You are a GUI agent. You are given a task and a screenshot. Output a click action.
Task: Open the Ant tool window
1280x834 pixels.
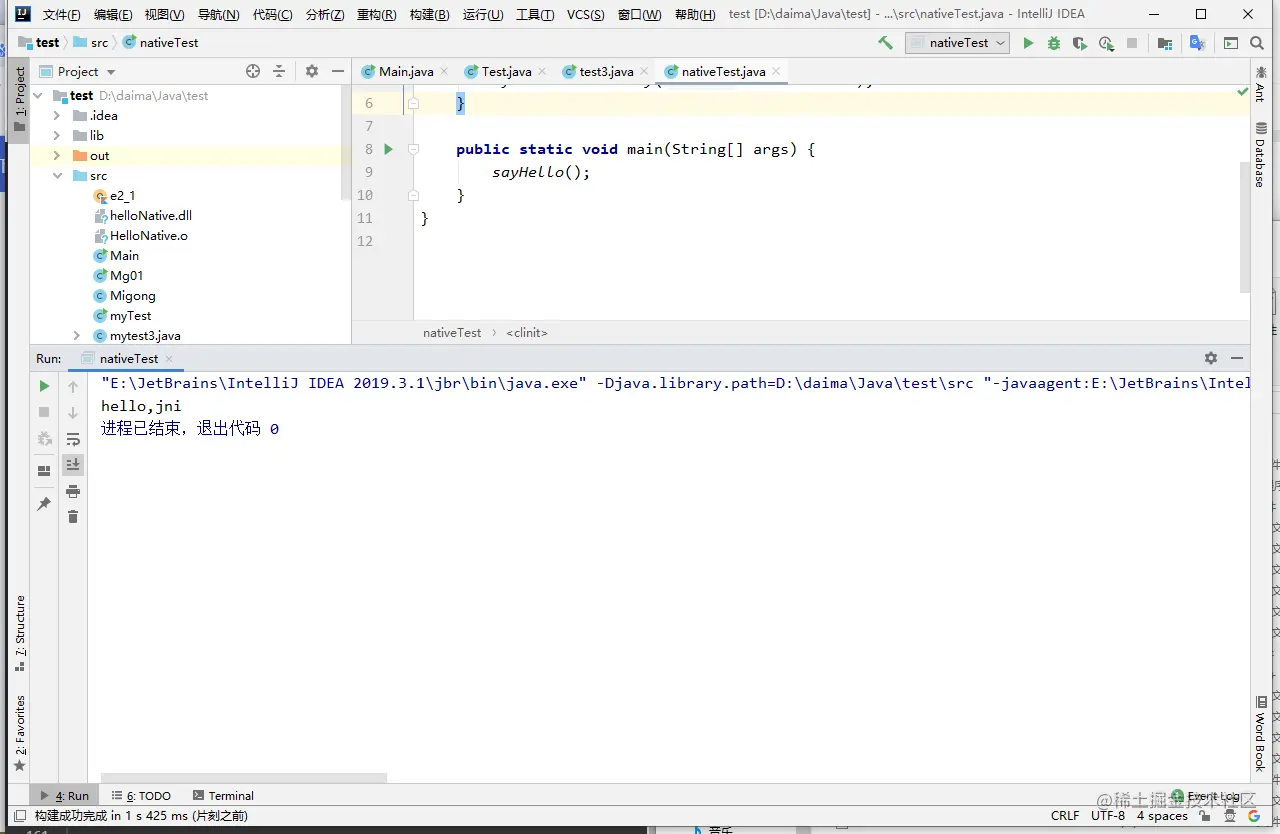(1260, 84)
